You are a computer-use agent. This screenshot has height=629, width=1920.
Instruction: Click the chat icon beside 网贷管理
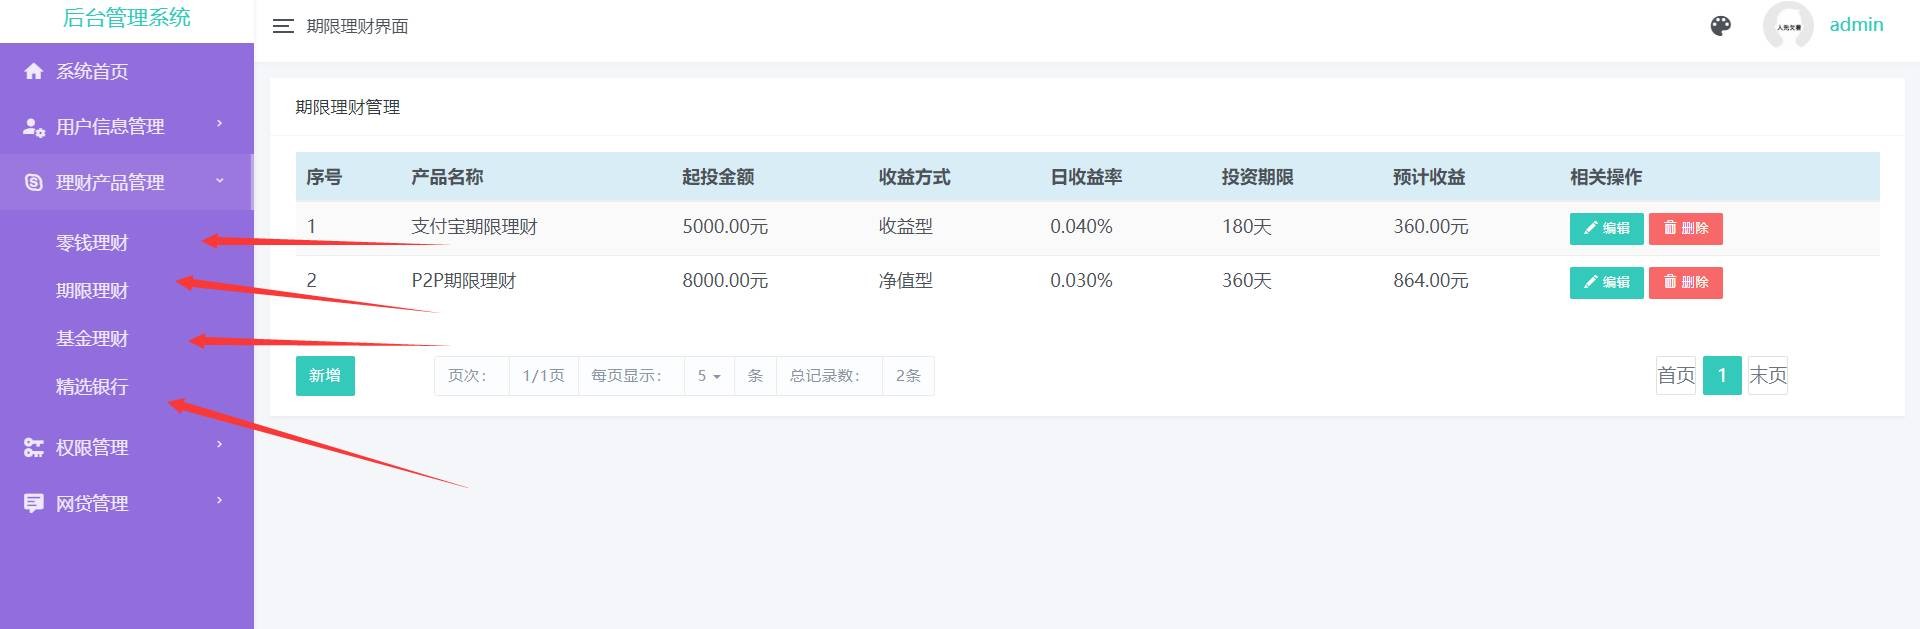click(x=34, y=503)
